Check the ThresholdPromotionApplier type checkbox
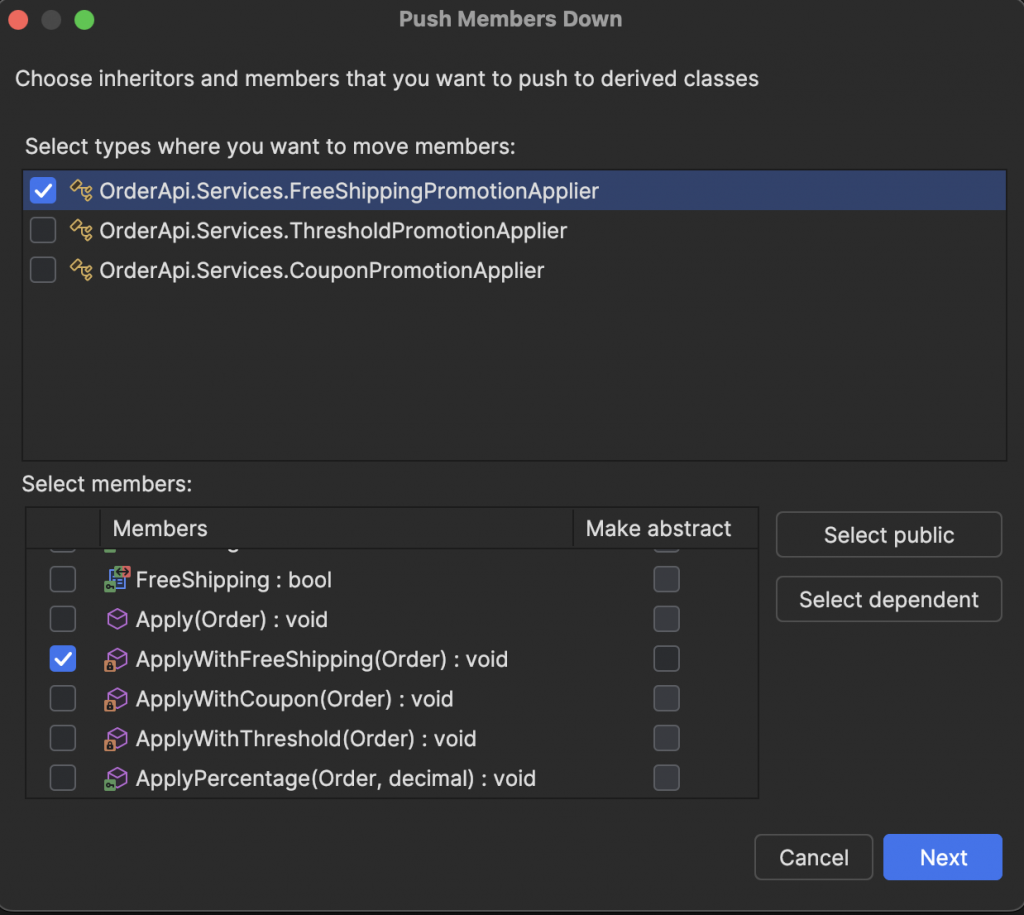 43,231
